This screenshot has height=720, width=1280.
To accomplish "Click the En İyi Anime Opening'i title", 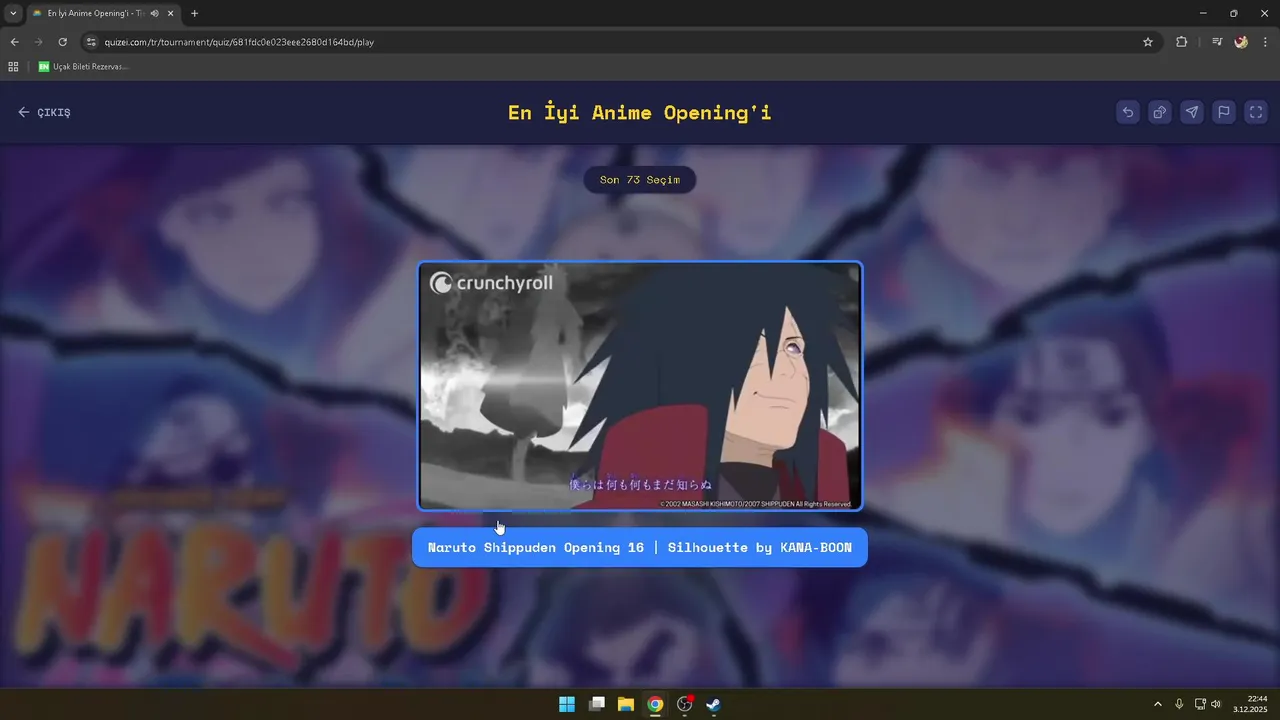I will pyautogui.click(x=640, y=112).
